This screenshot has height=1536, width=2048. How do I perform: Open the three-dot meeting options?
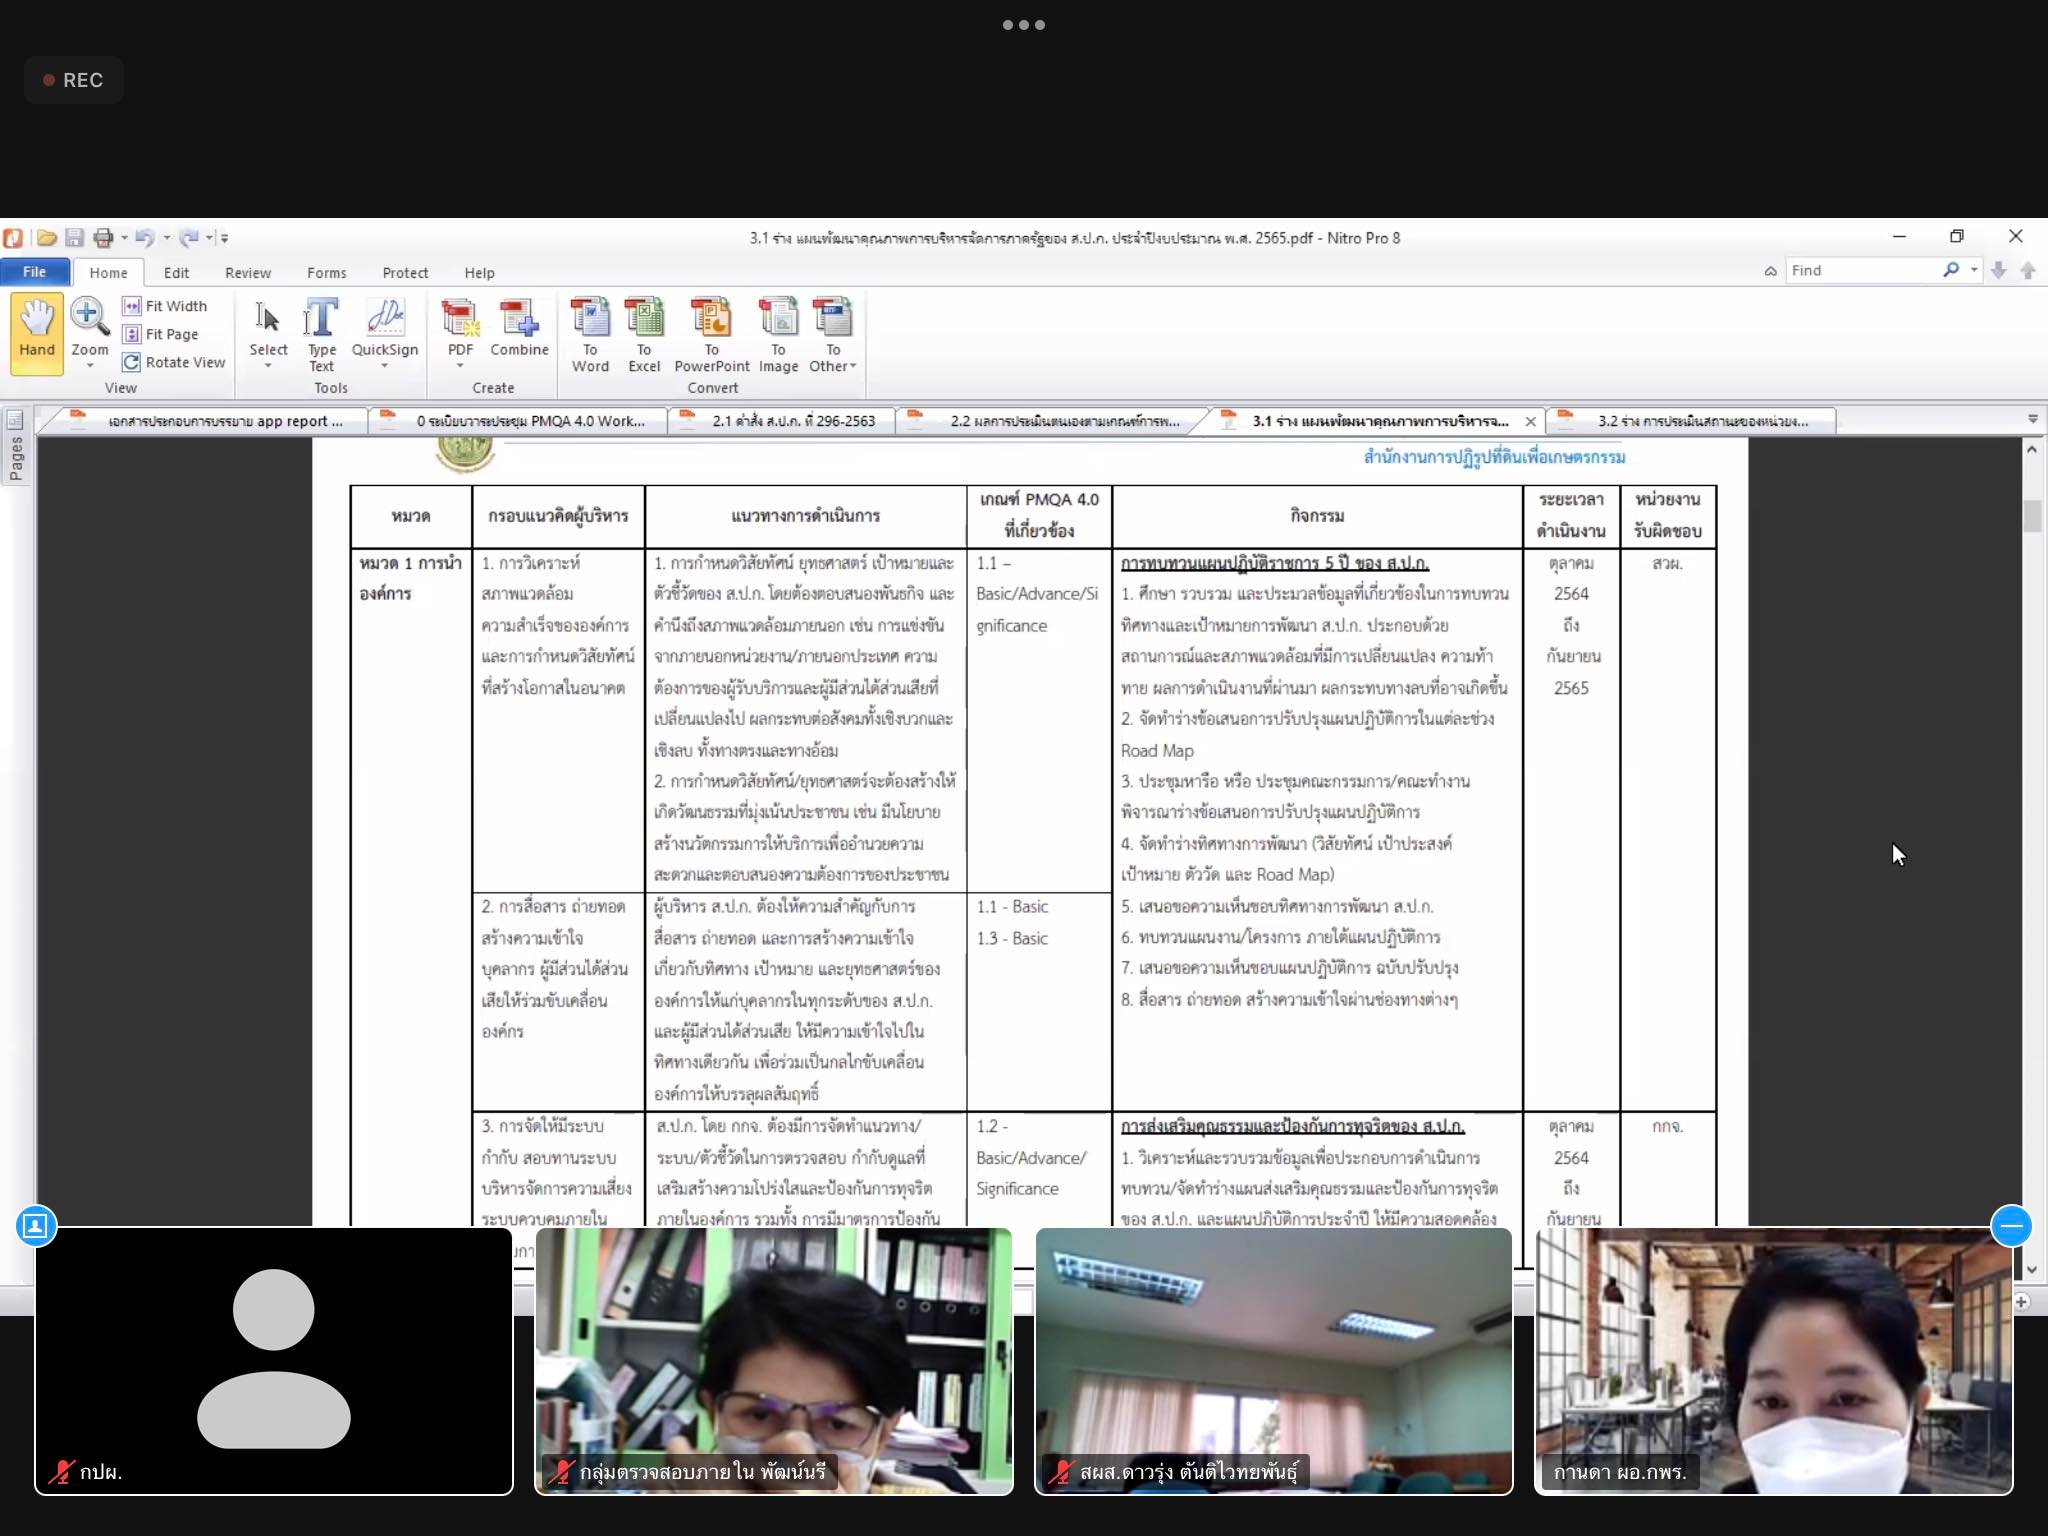coord(1024,25)
